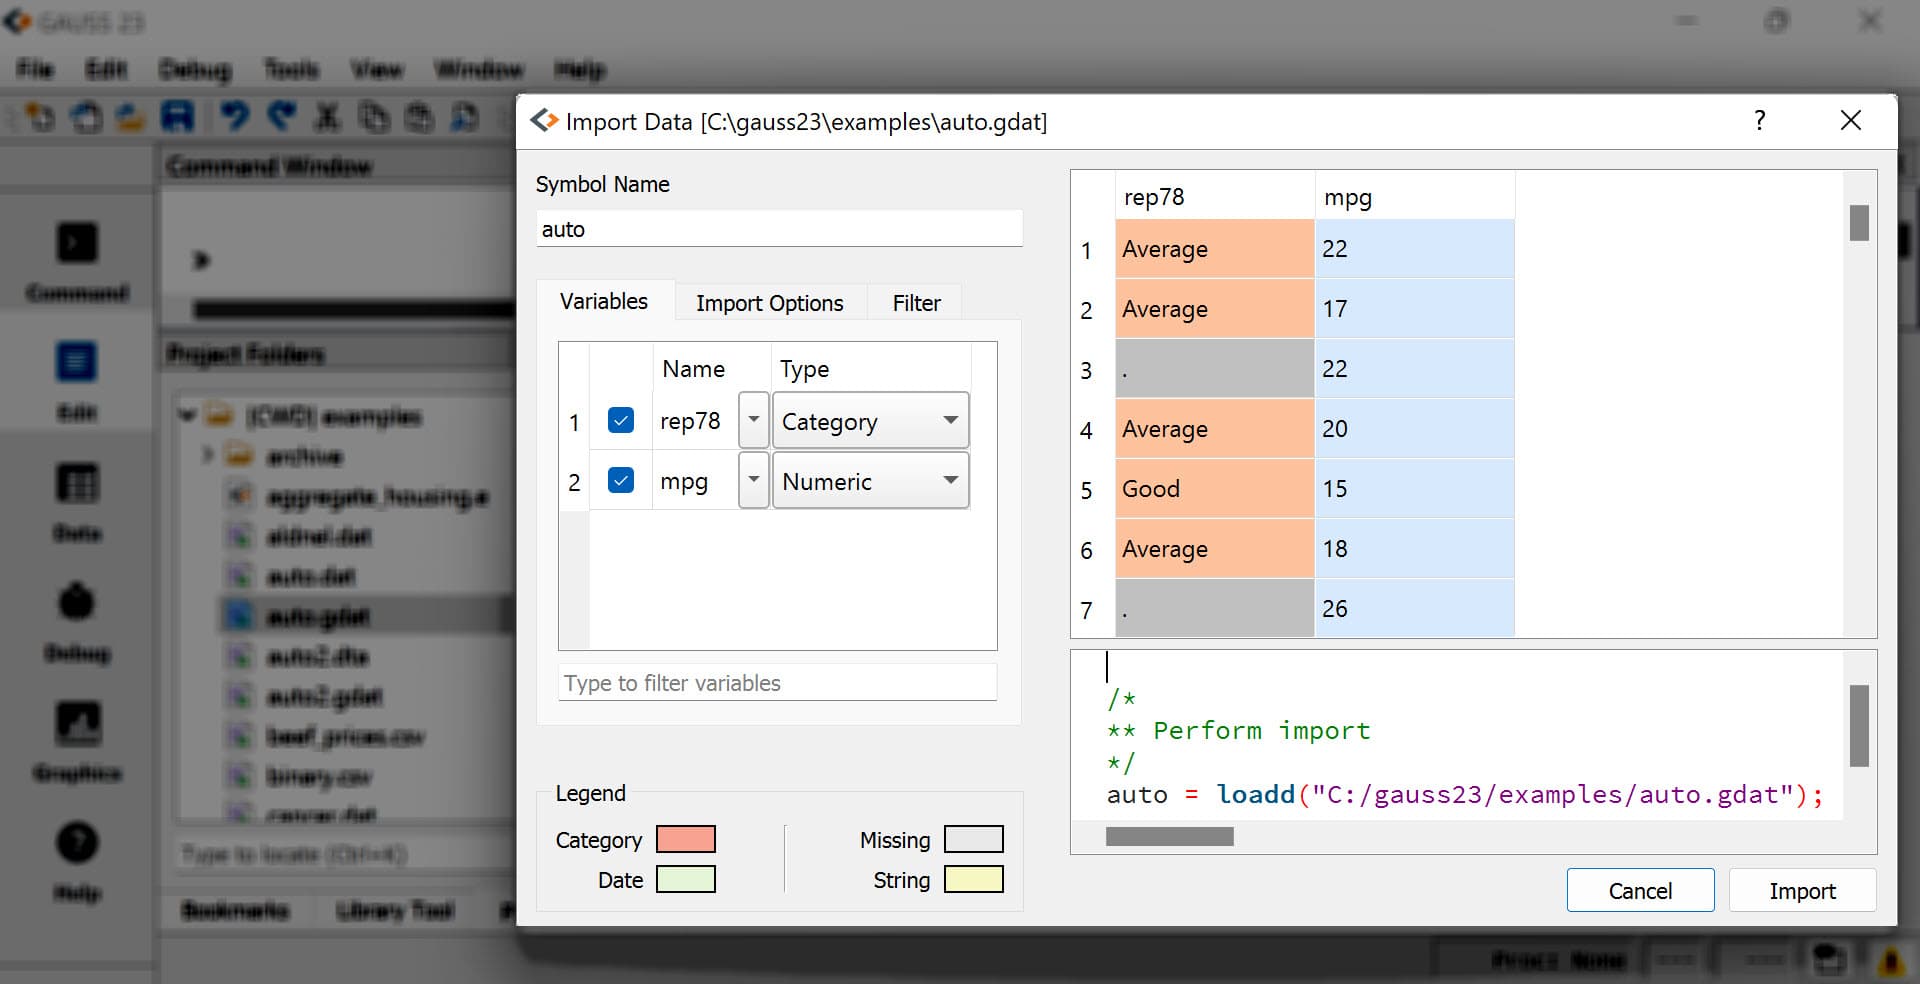The height and width of the screenshot is (984, 1920).
Task: Click the Import button
Action: pyautogui.click(x=1802, y=890)
